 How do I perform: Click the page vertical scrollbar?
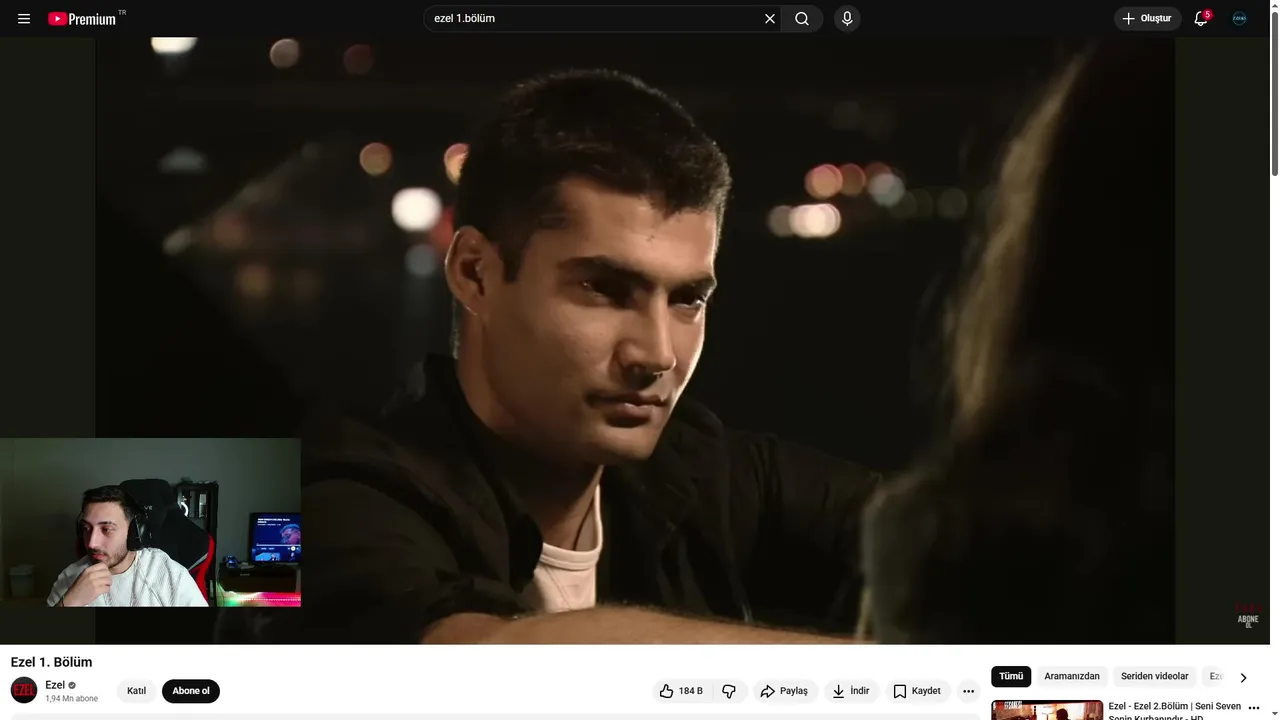(x=1274, y=95)
